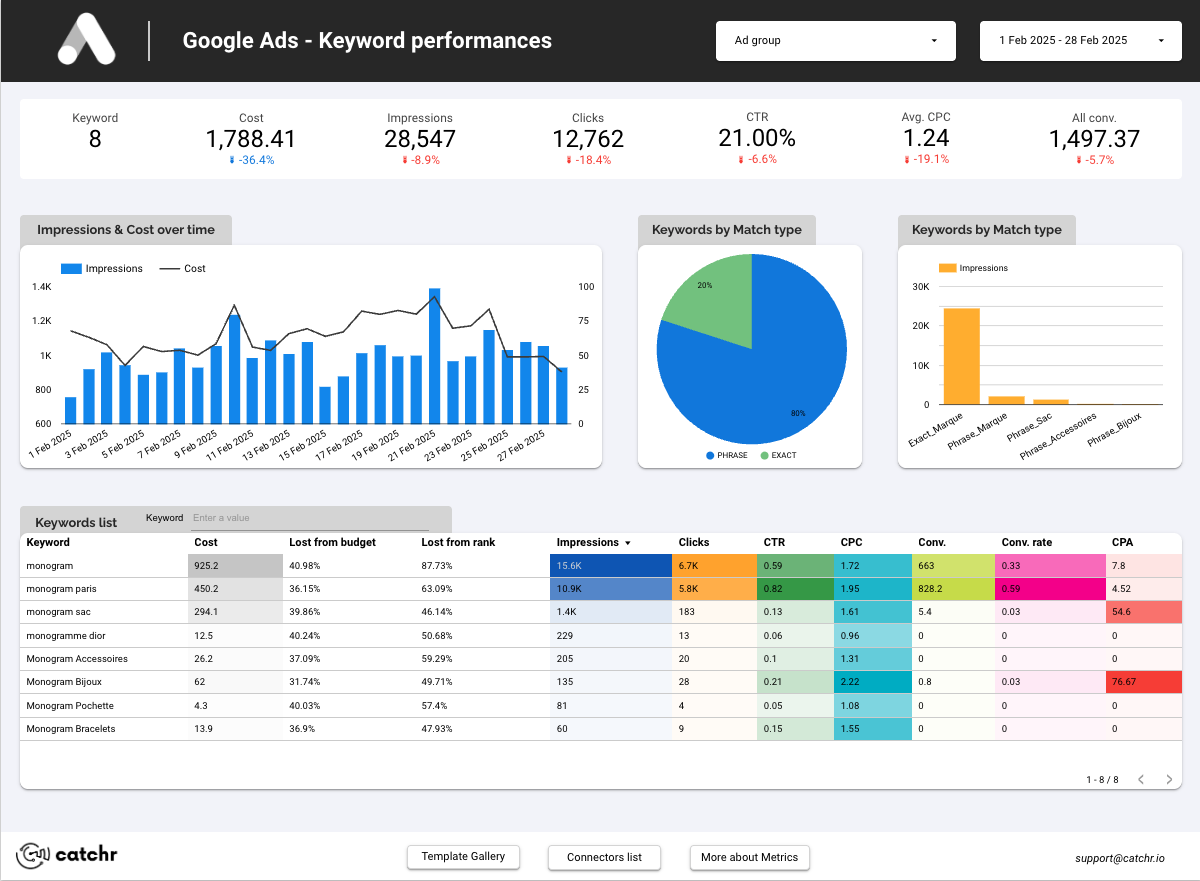Hide the Cost line via the chart legend
The width and height of the screenshot is (1200, 881).
point(184,268)
